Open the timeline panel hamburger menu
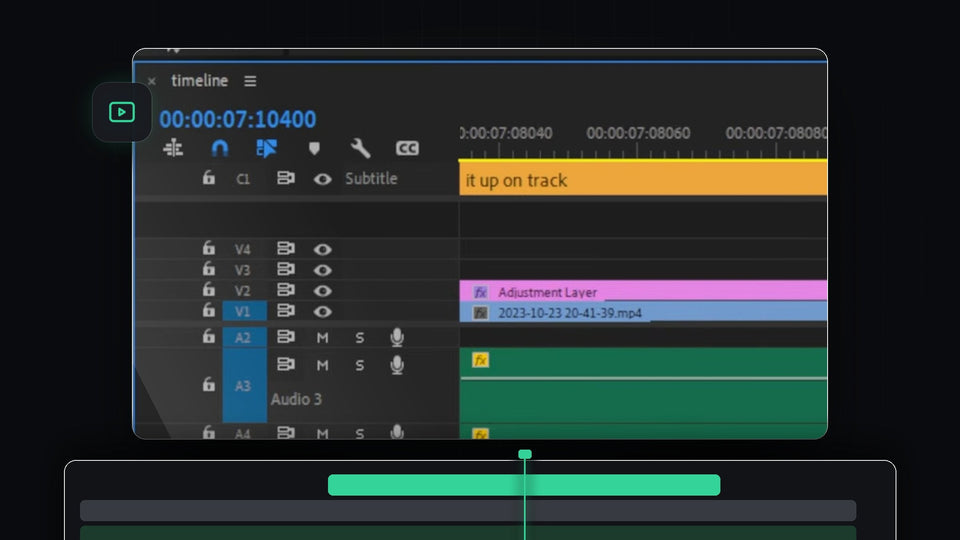This screenshot has width=960, height=540. 250,81
